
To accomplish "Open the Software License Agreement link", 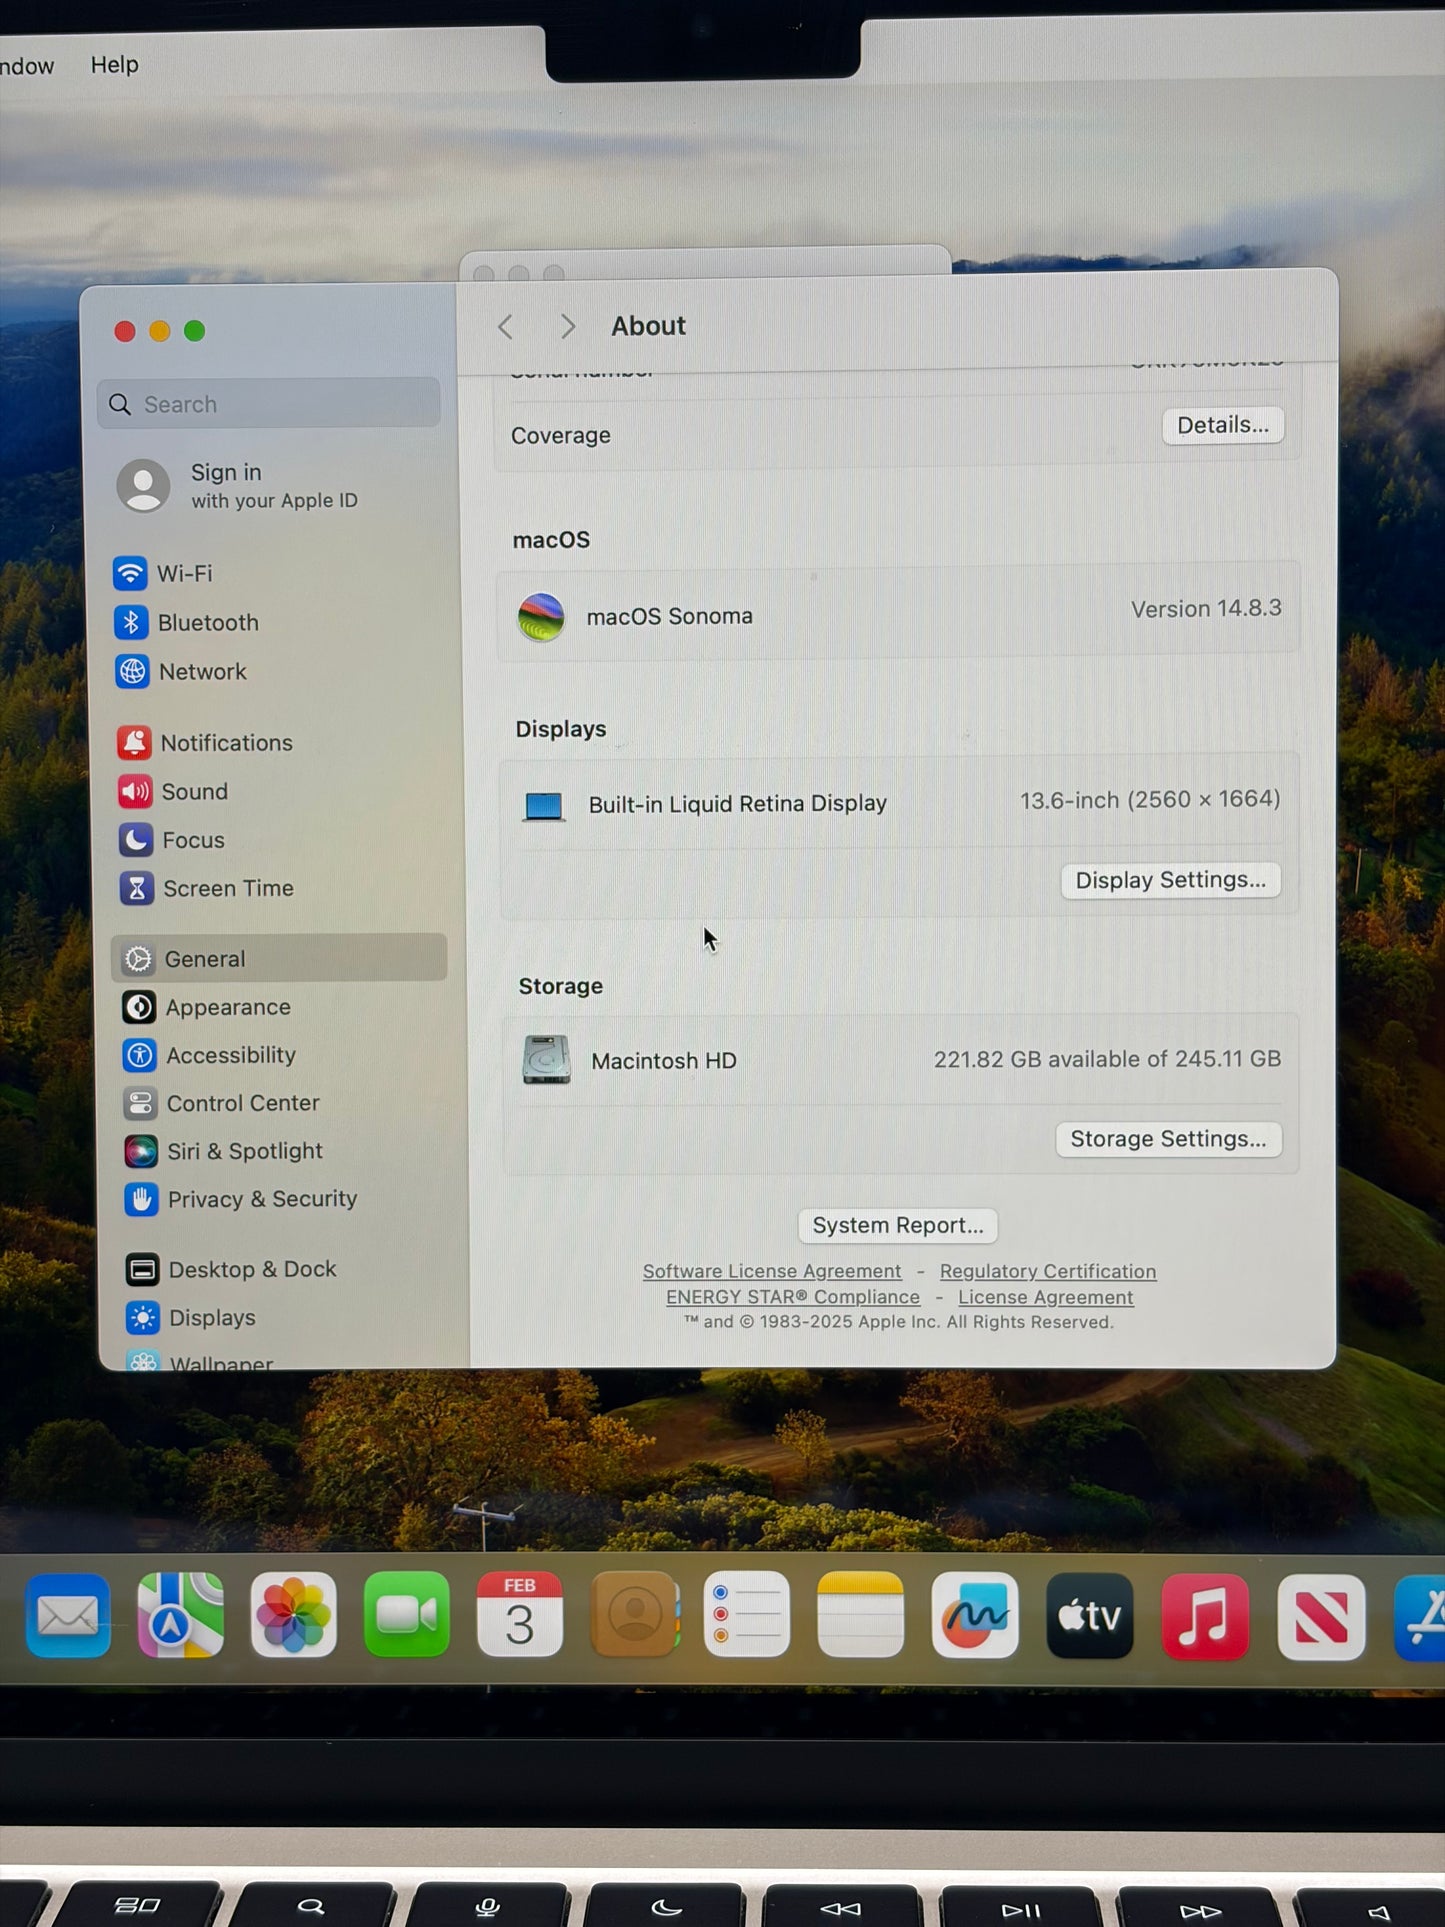I will [x=771, y=1271].
